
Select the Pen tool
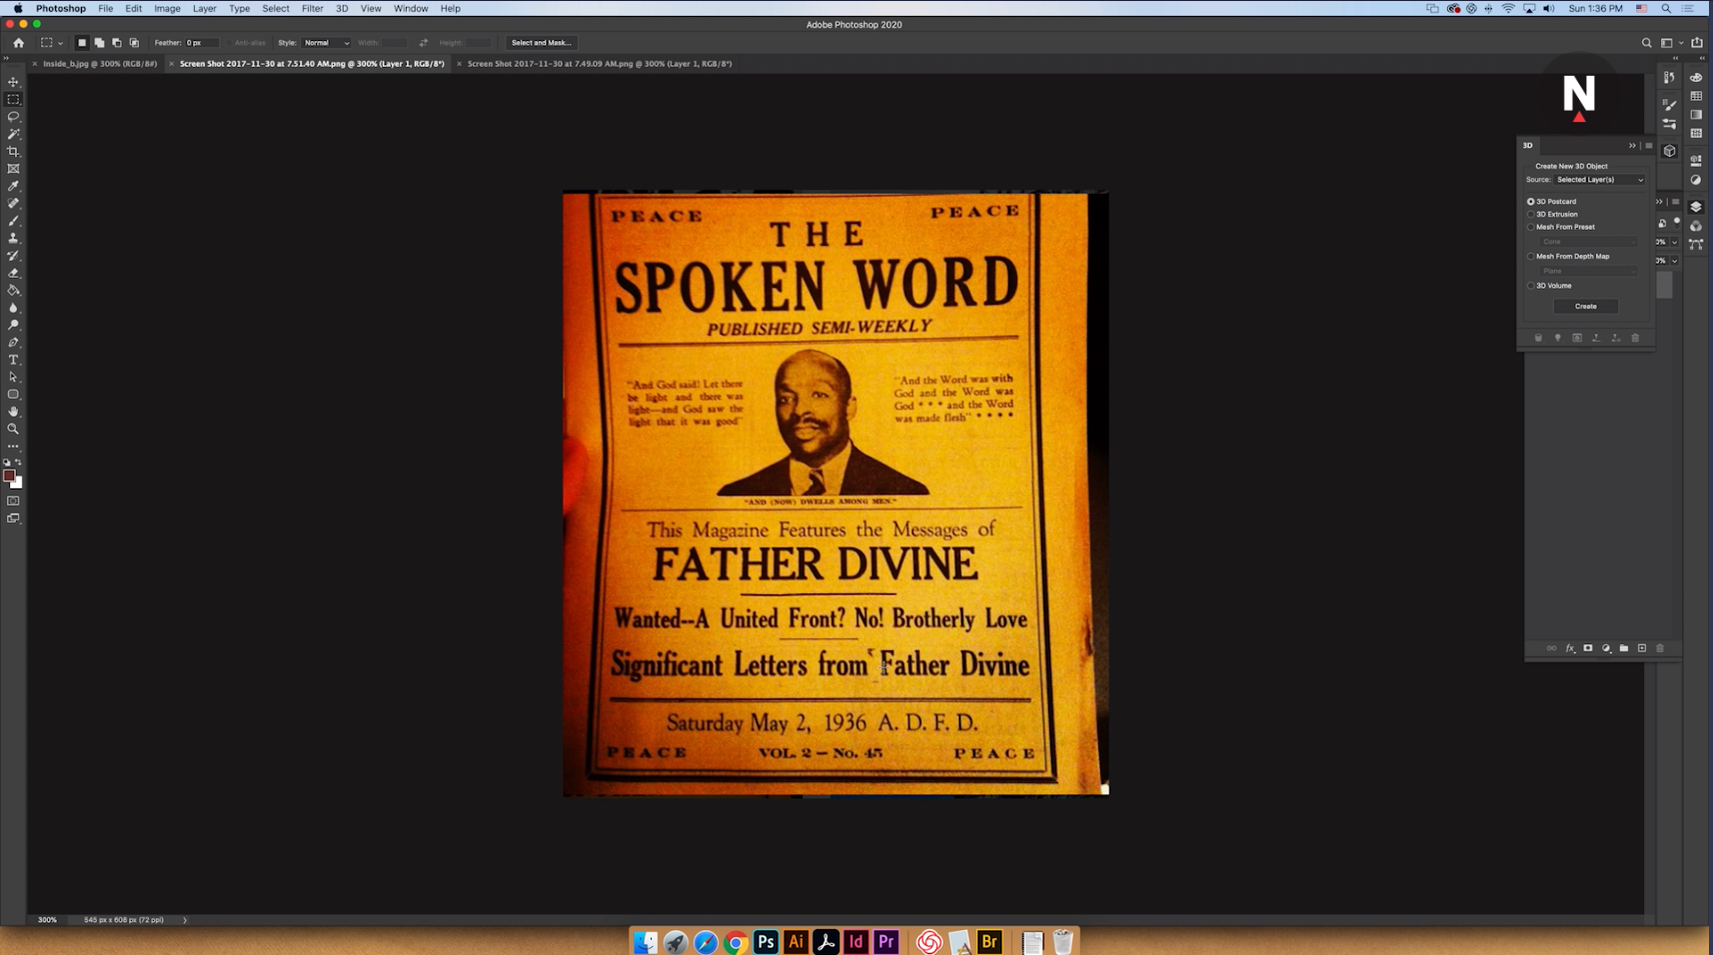(x=13, y=342)
